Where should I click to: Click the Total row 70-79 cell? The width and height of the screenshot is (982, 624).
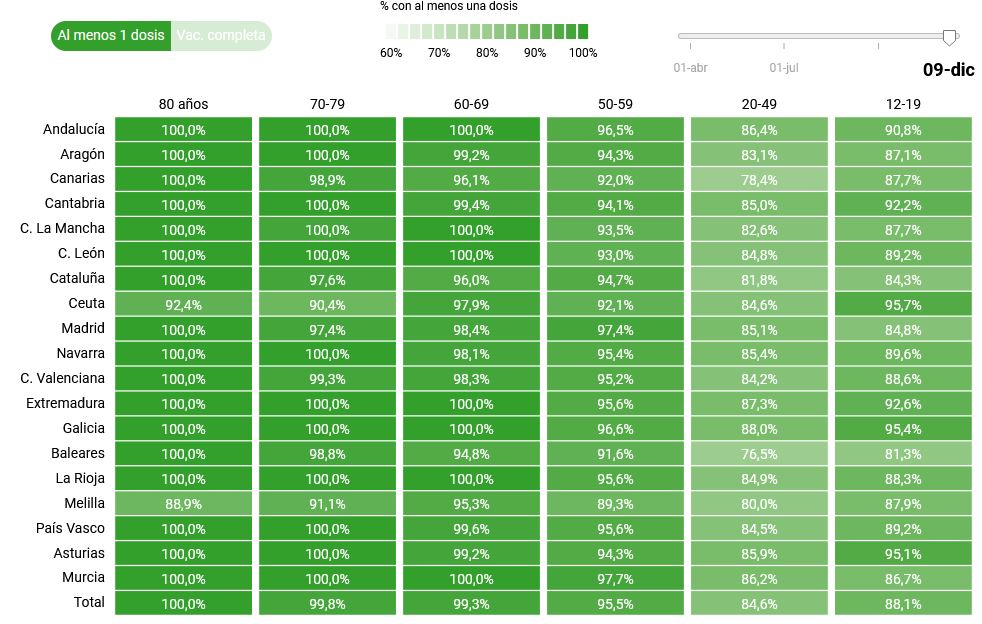(x=327, y=603)
